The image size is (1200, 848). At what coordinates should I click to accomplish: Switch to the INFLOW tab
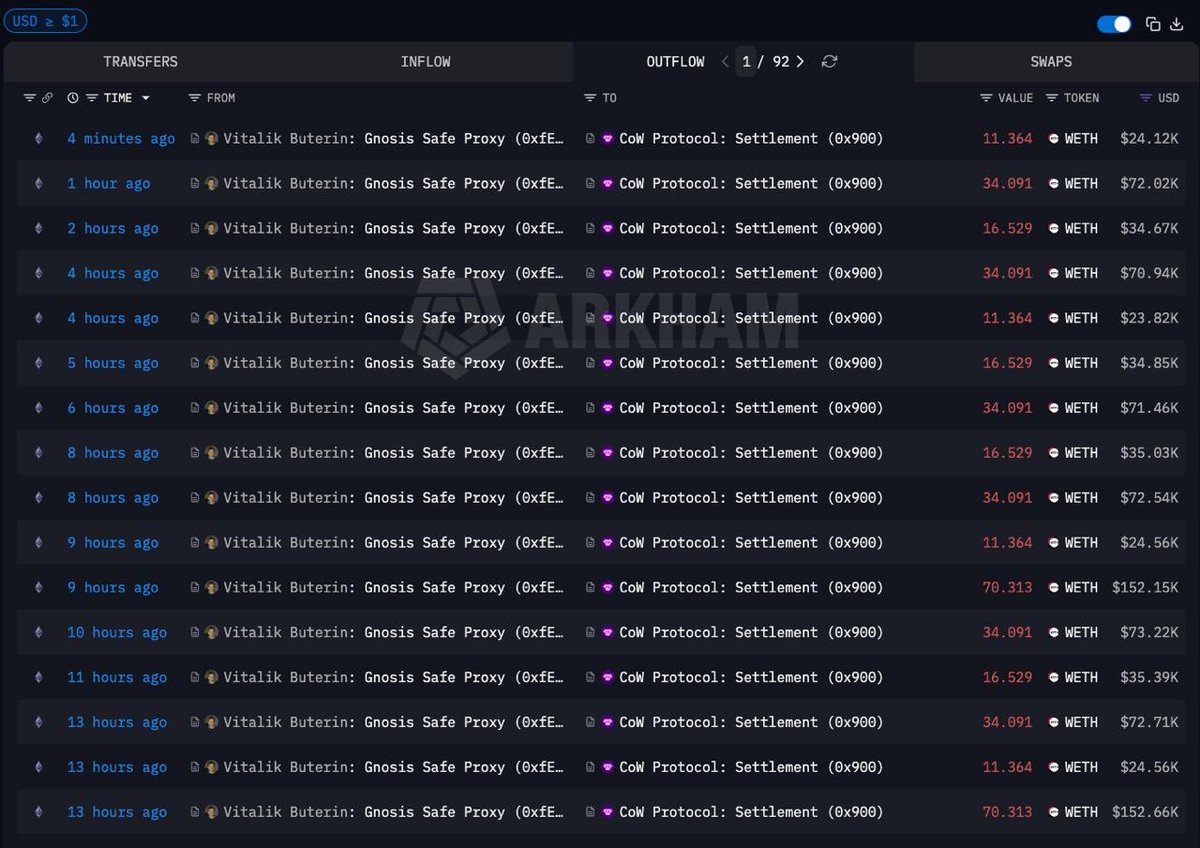pos(426,62)
